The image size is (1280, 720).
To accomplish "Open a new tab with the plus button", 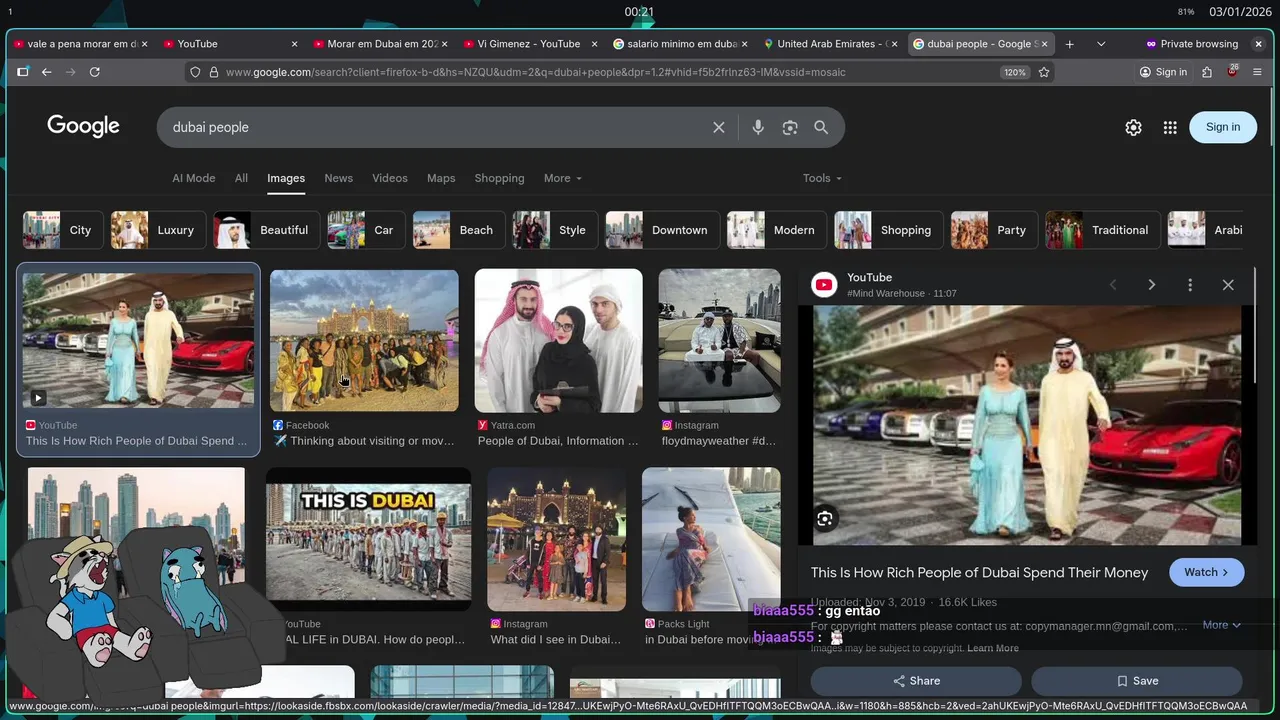I will point(1069,44).
